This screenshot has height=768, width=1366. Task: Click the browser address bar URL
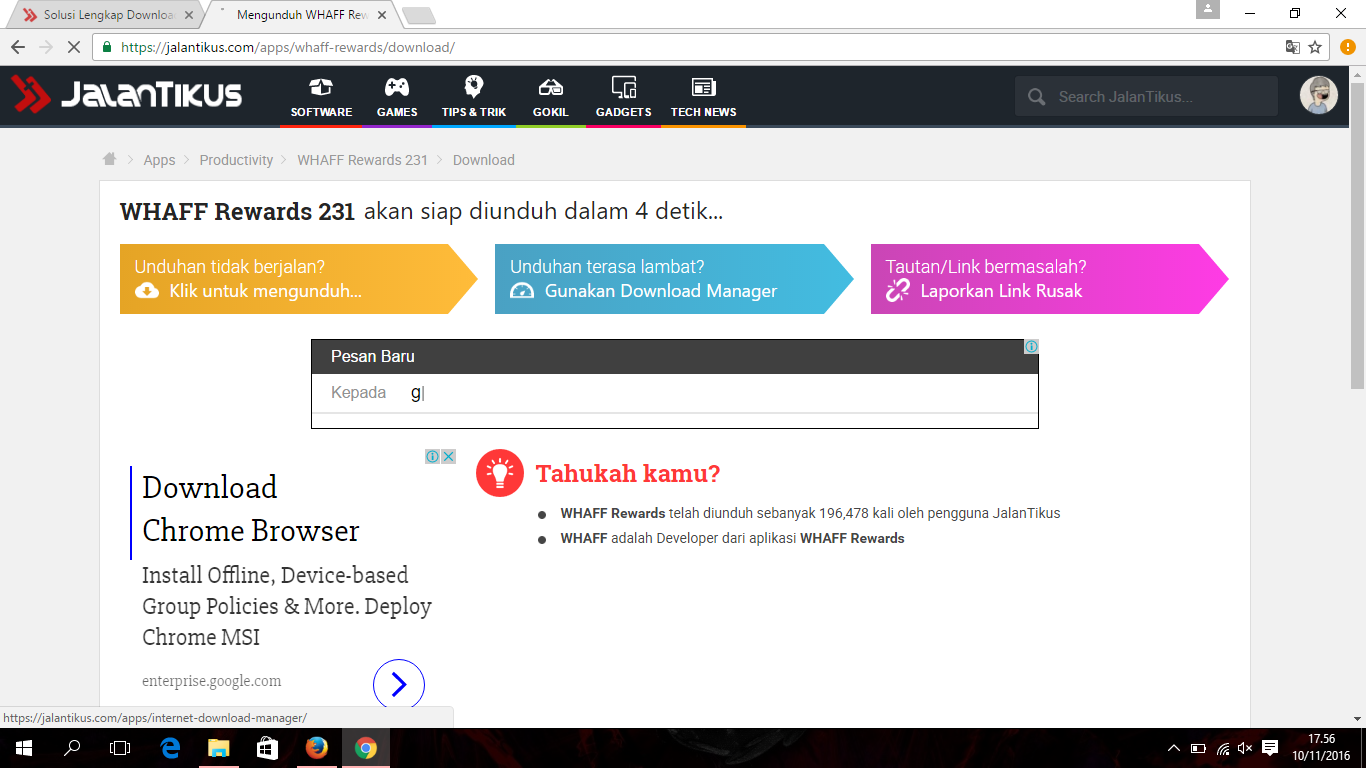coord(288,47)
